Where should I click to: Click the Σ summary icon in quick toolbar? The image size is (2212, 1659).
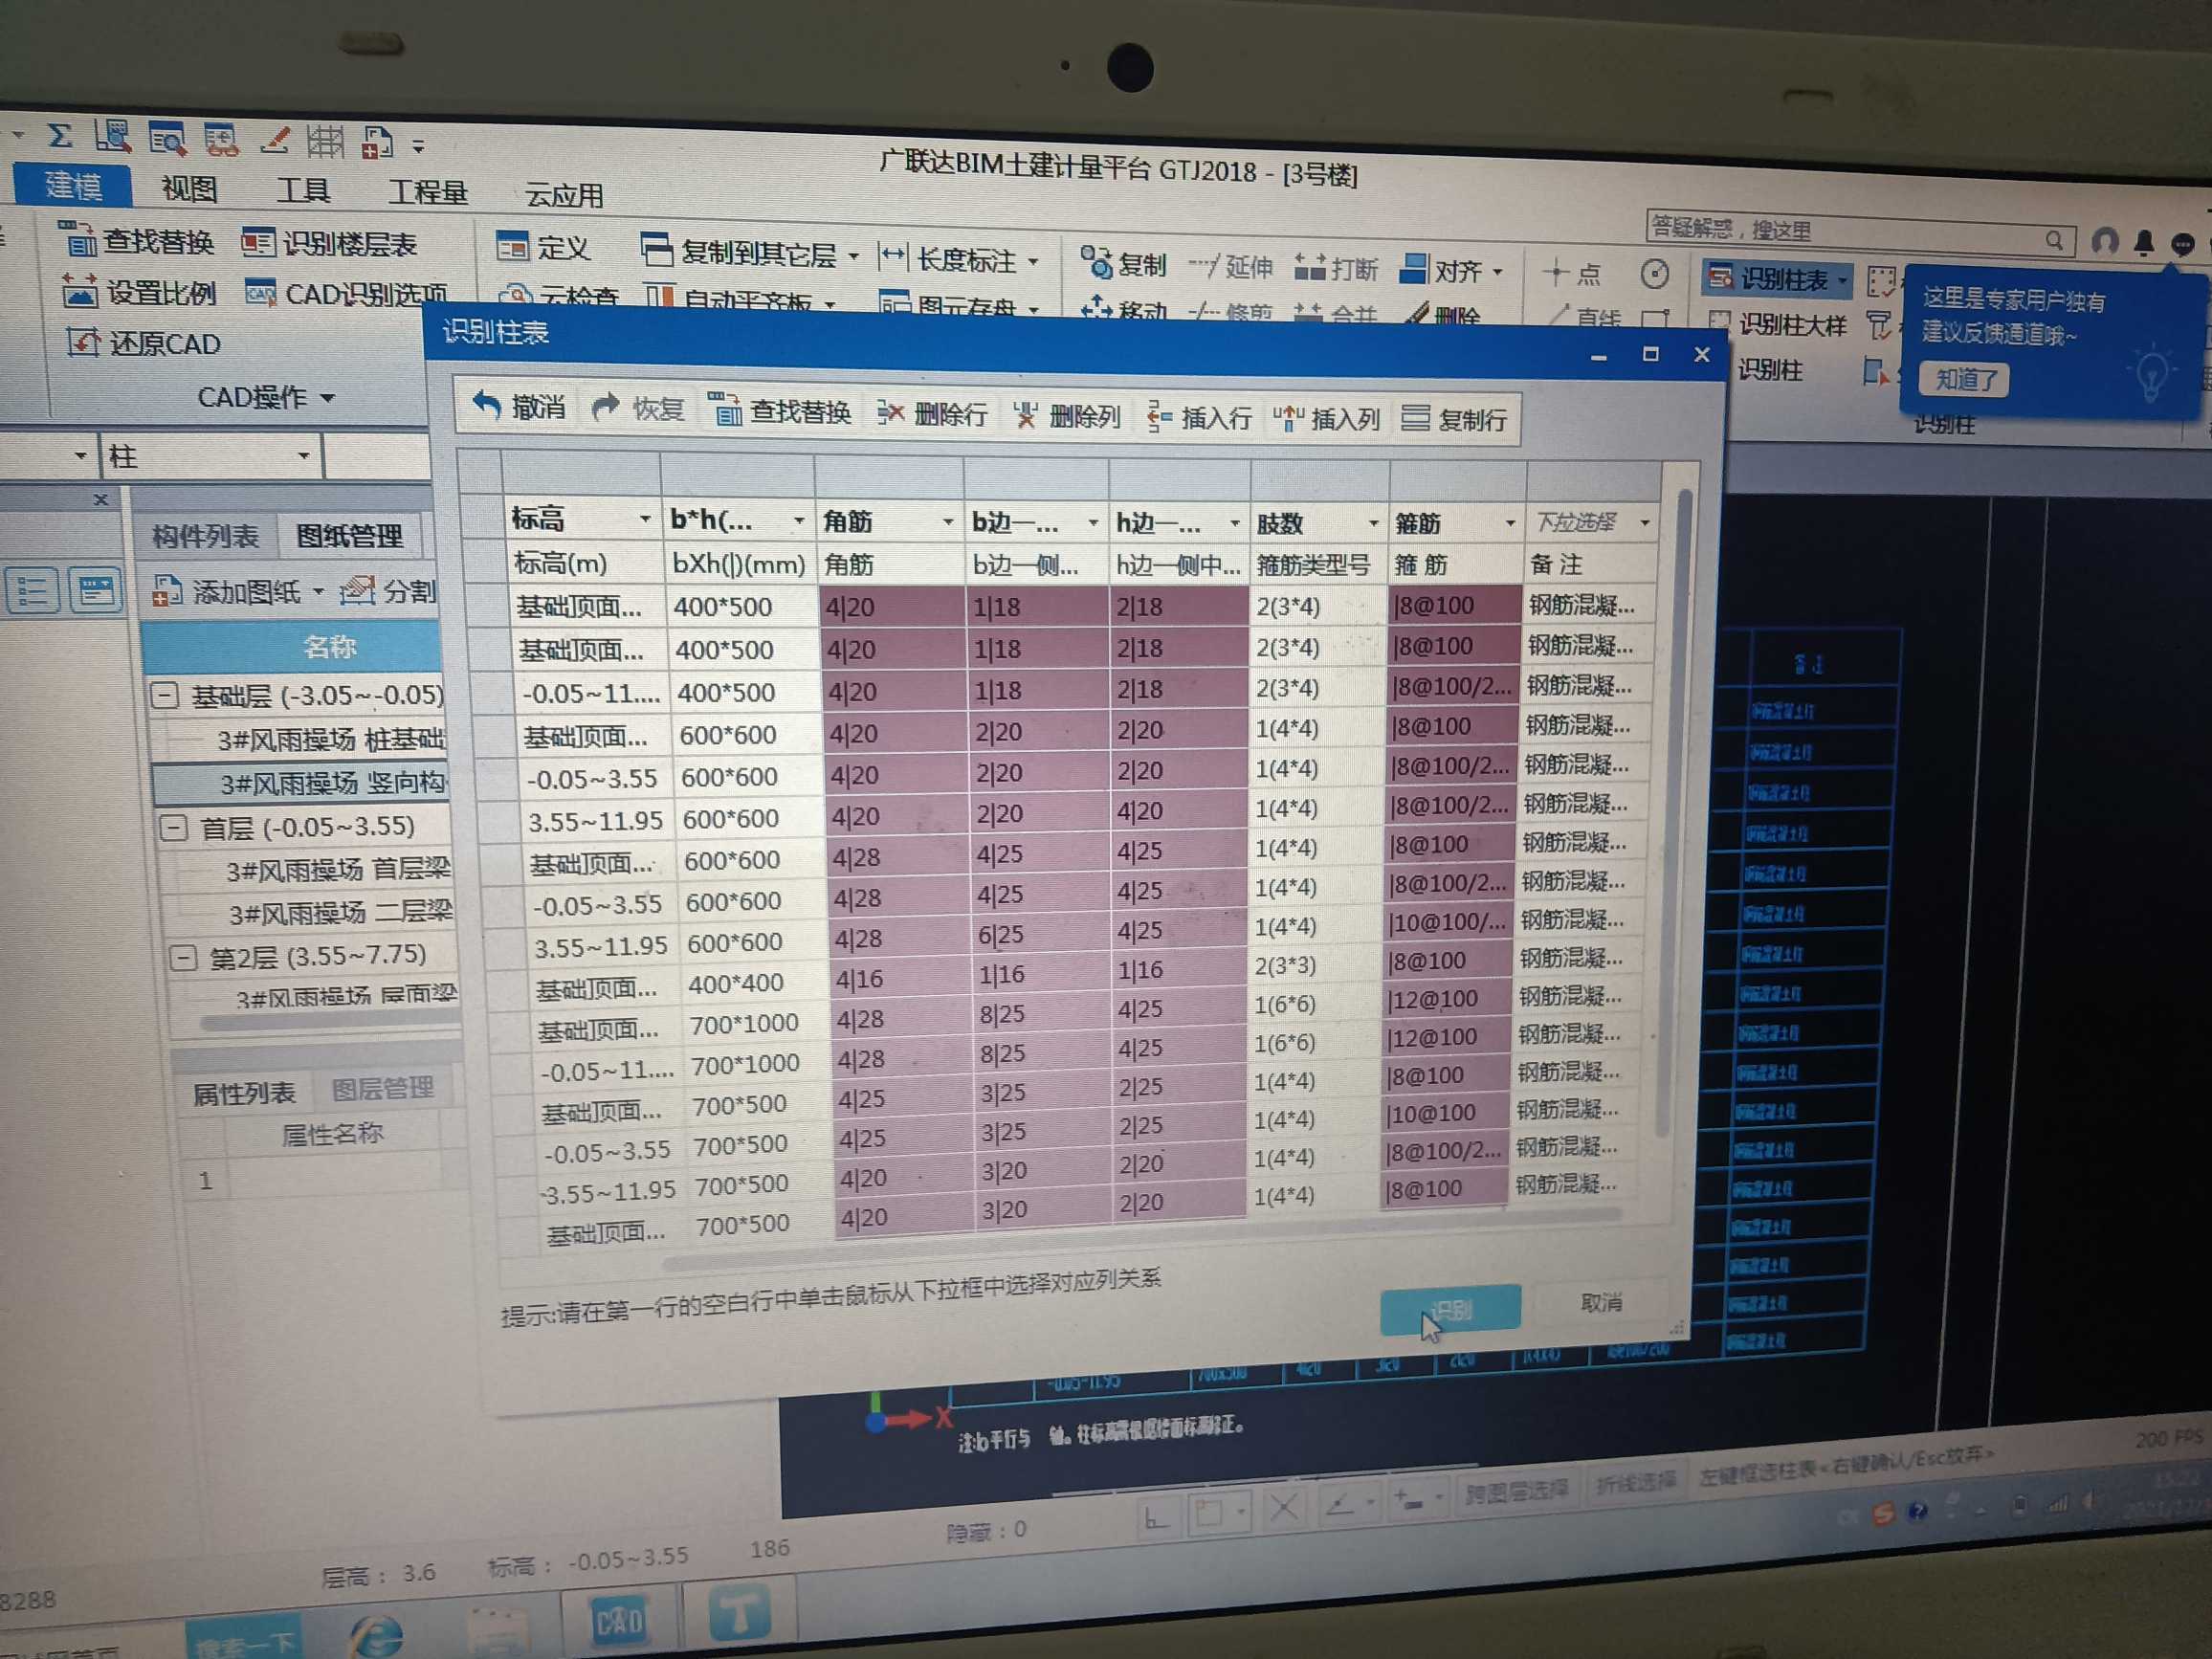pyautogui.click(x=60, y=135)
